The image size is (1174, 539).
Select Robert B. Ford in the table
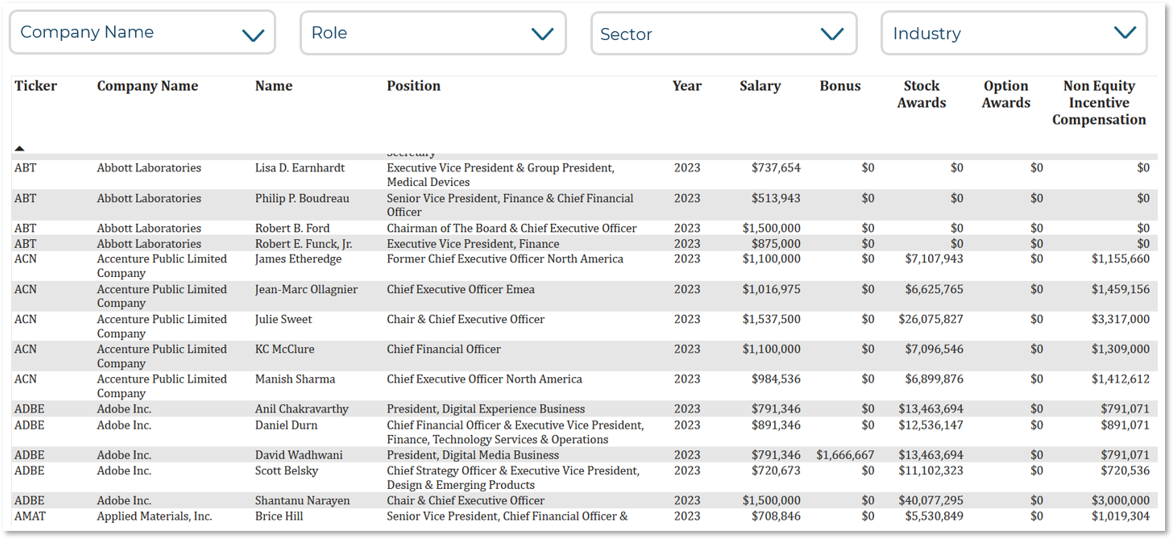point(292,228)
